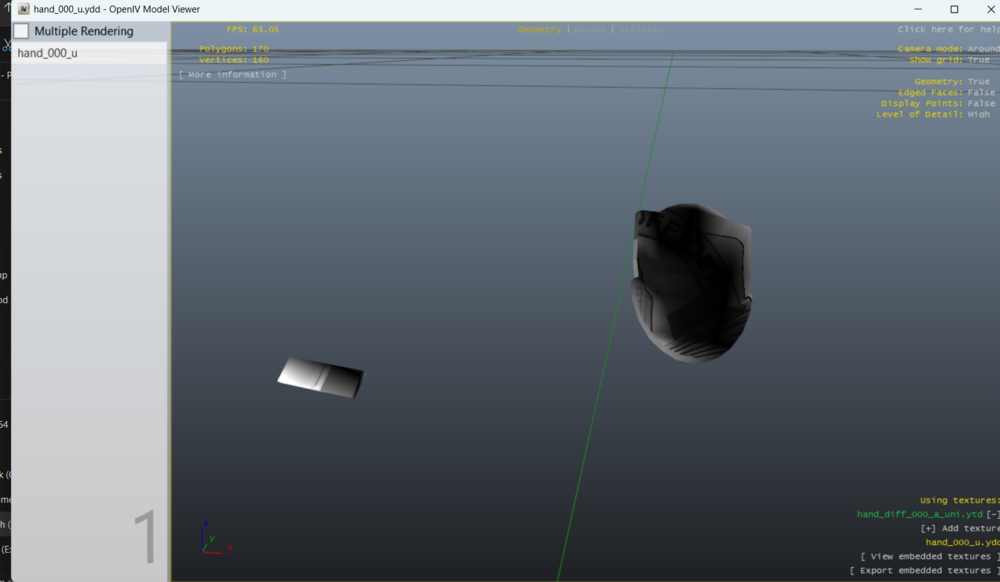Screen dimensions: 1000x582
Task: Click the FPS counter readout
Action: (250, 29)
